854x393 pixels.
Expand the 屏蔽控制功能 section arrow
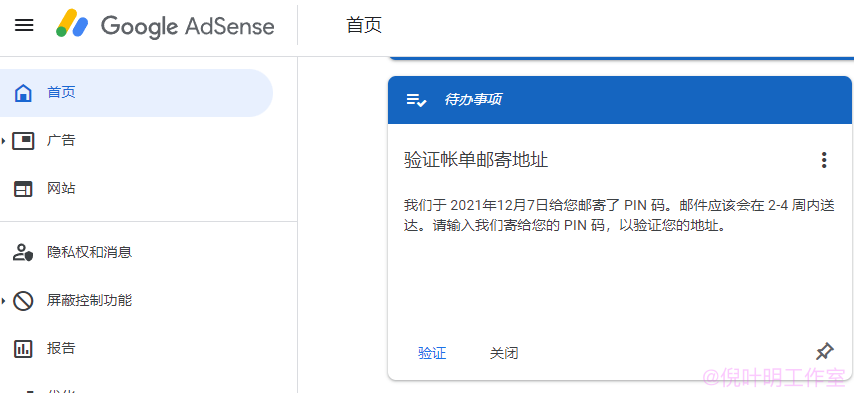3,300
